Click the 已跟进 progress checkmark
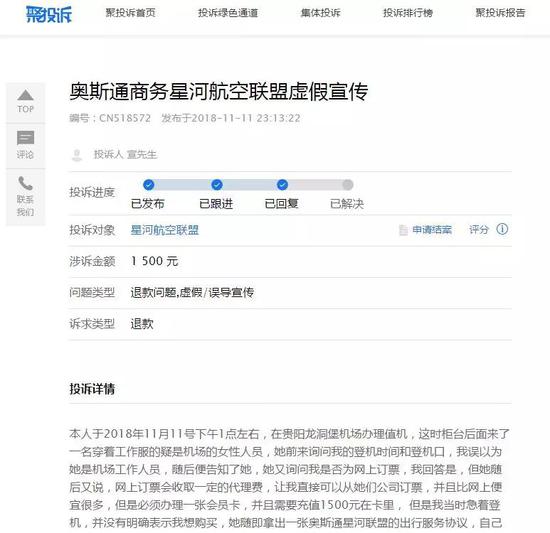The height and width of the screenshot is (533, 550). click(x=217, y=184)
